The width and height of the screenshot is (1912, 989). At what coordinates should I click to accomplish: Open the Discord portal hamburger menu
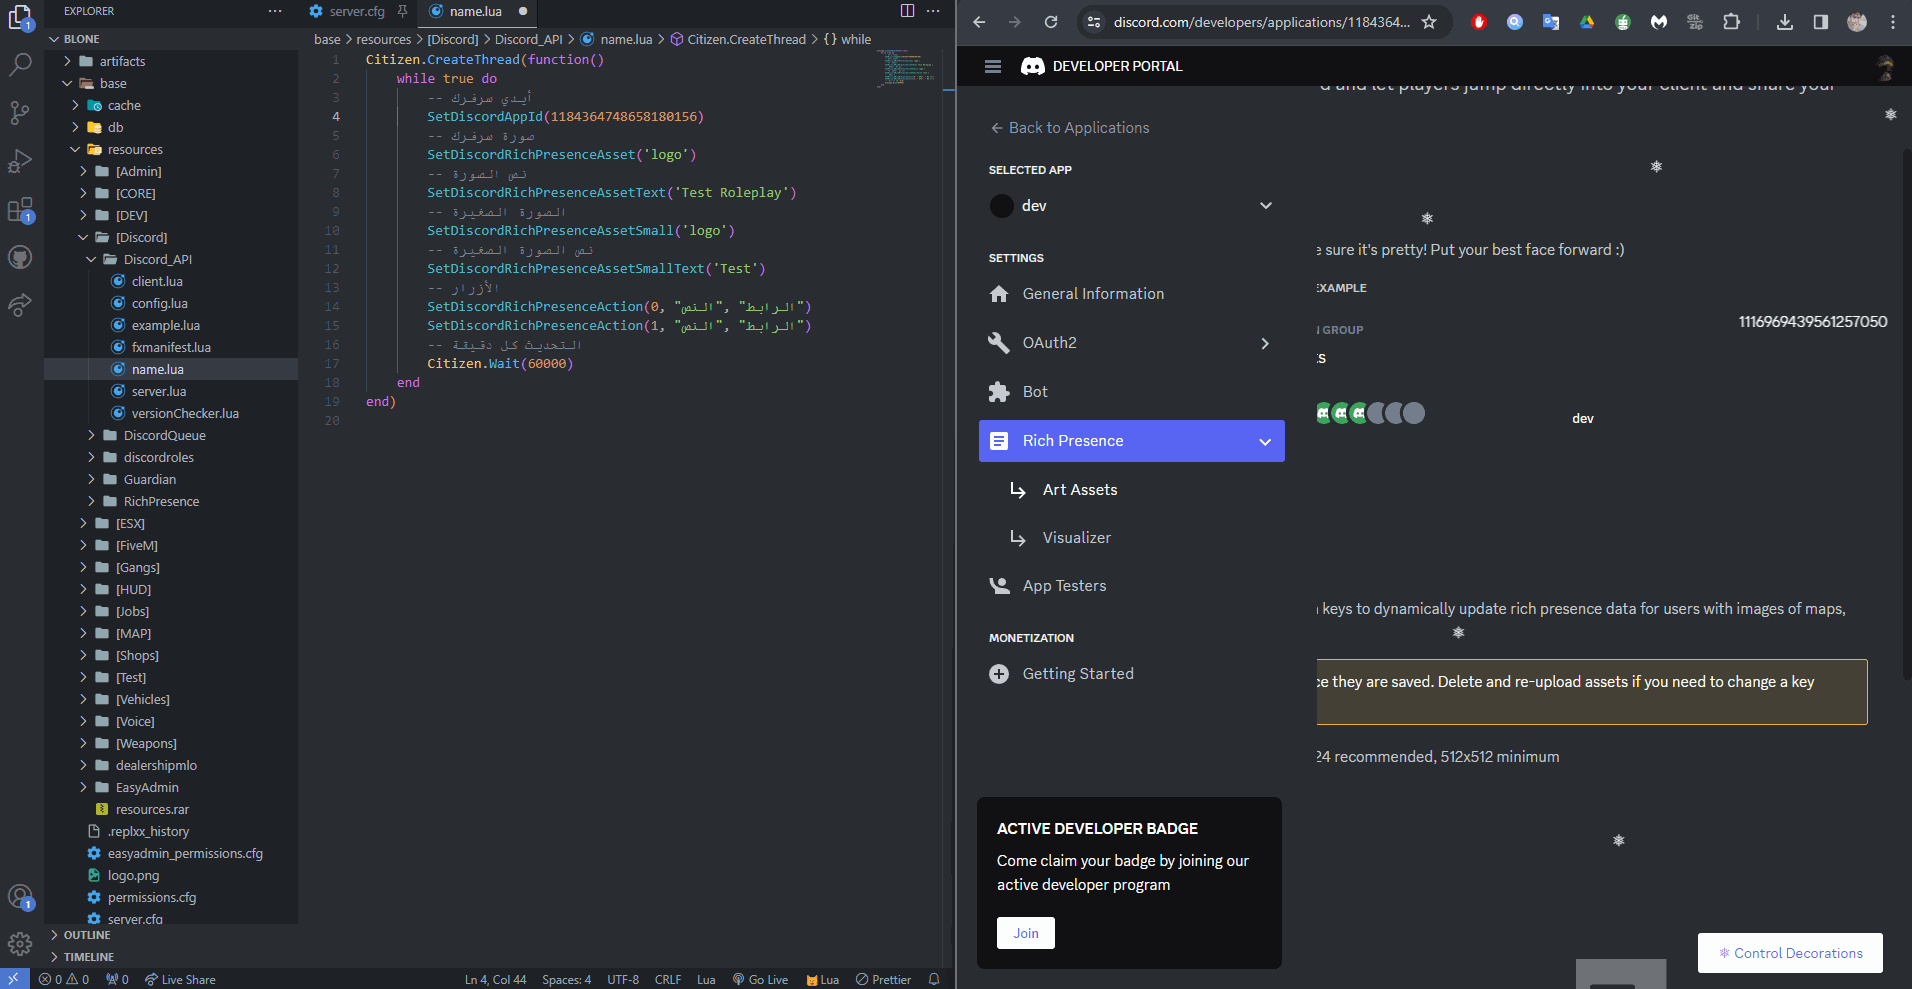click(x=993, y=66)
